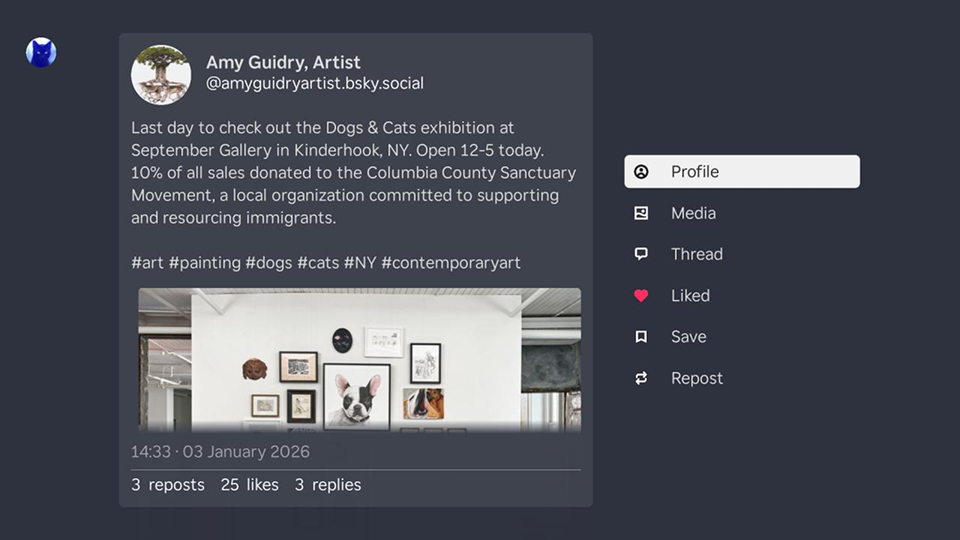Toggle the Save bookmark icon
Viewport: 960px width, 540px height.
642,337
